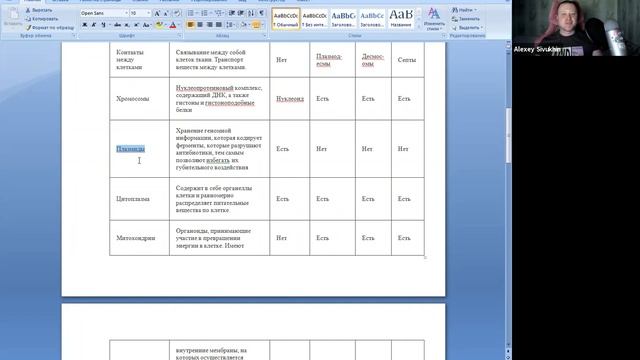
Task: Click the Shrink Font icon
Action: click(x=166, y=13)
